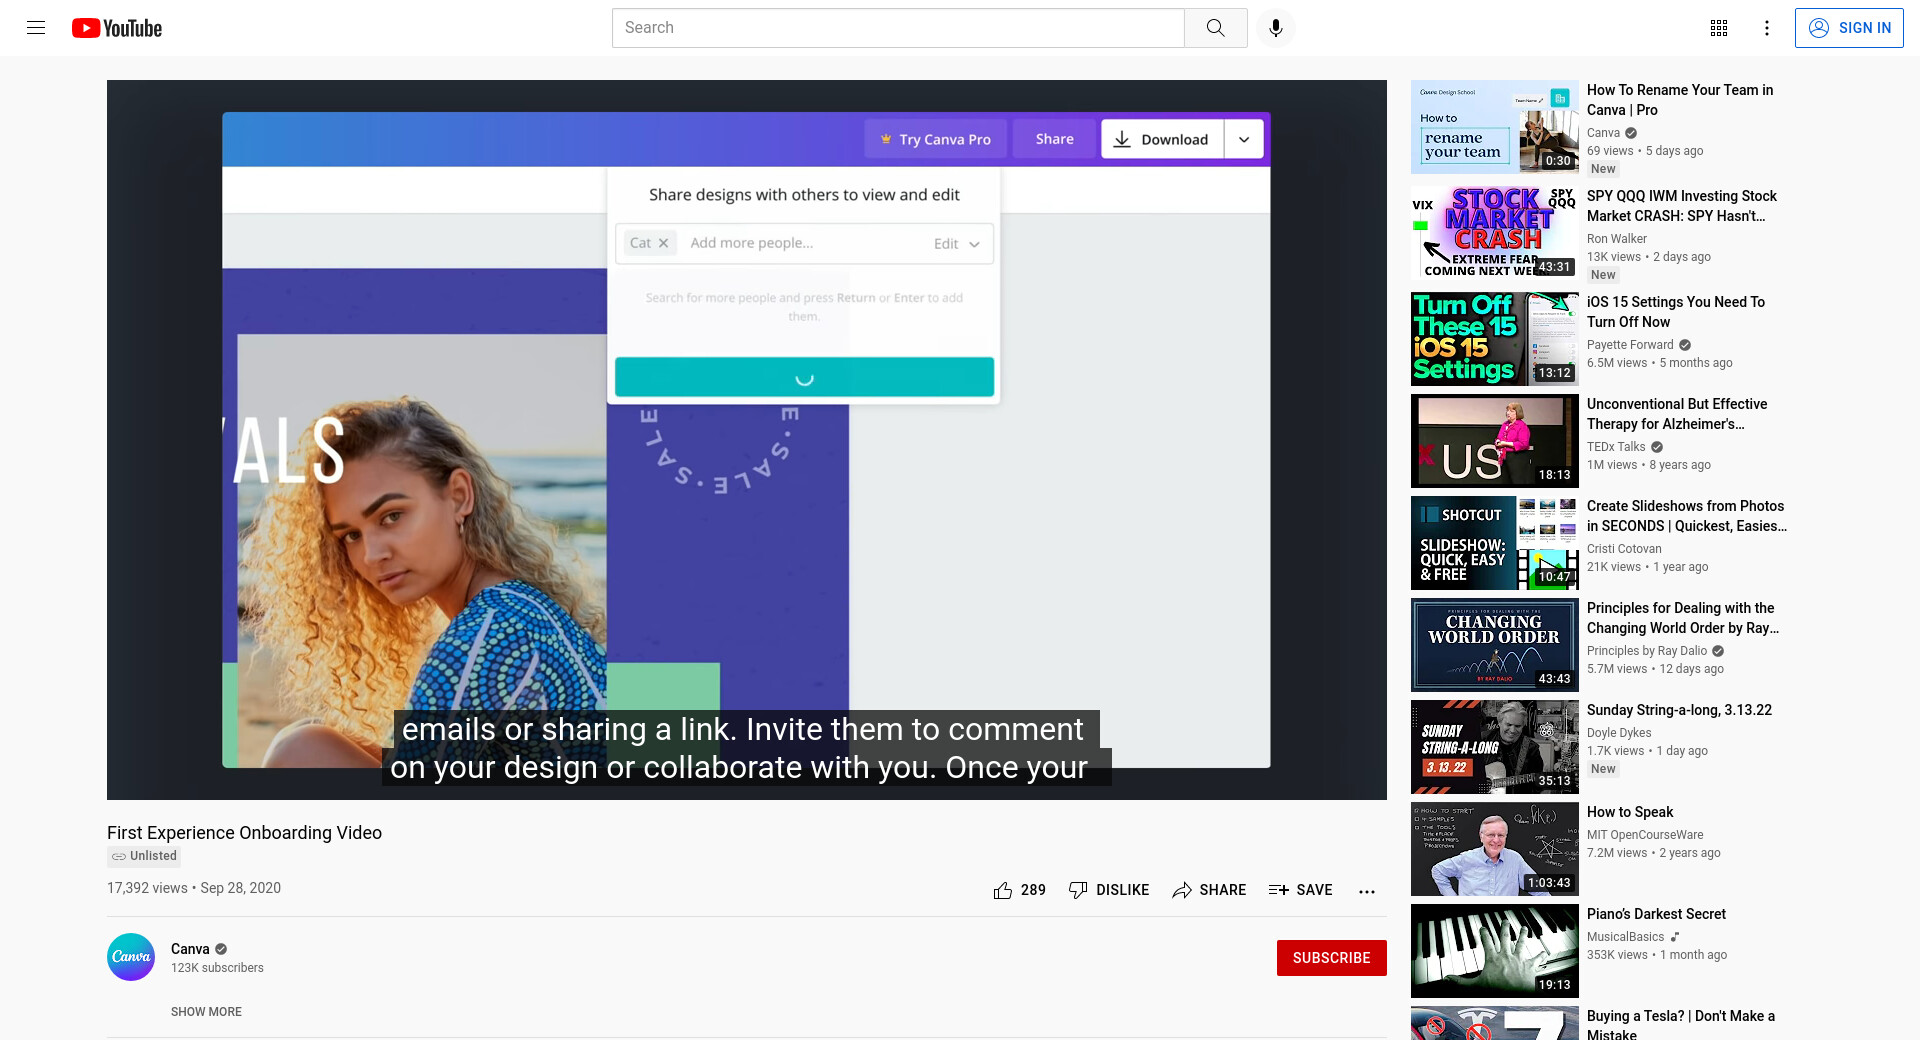
Task: Open TEDx Alzheimer's therapy thumbnail
Action: 1494,441
